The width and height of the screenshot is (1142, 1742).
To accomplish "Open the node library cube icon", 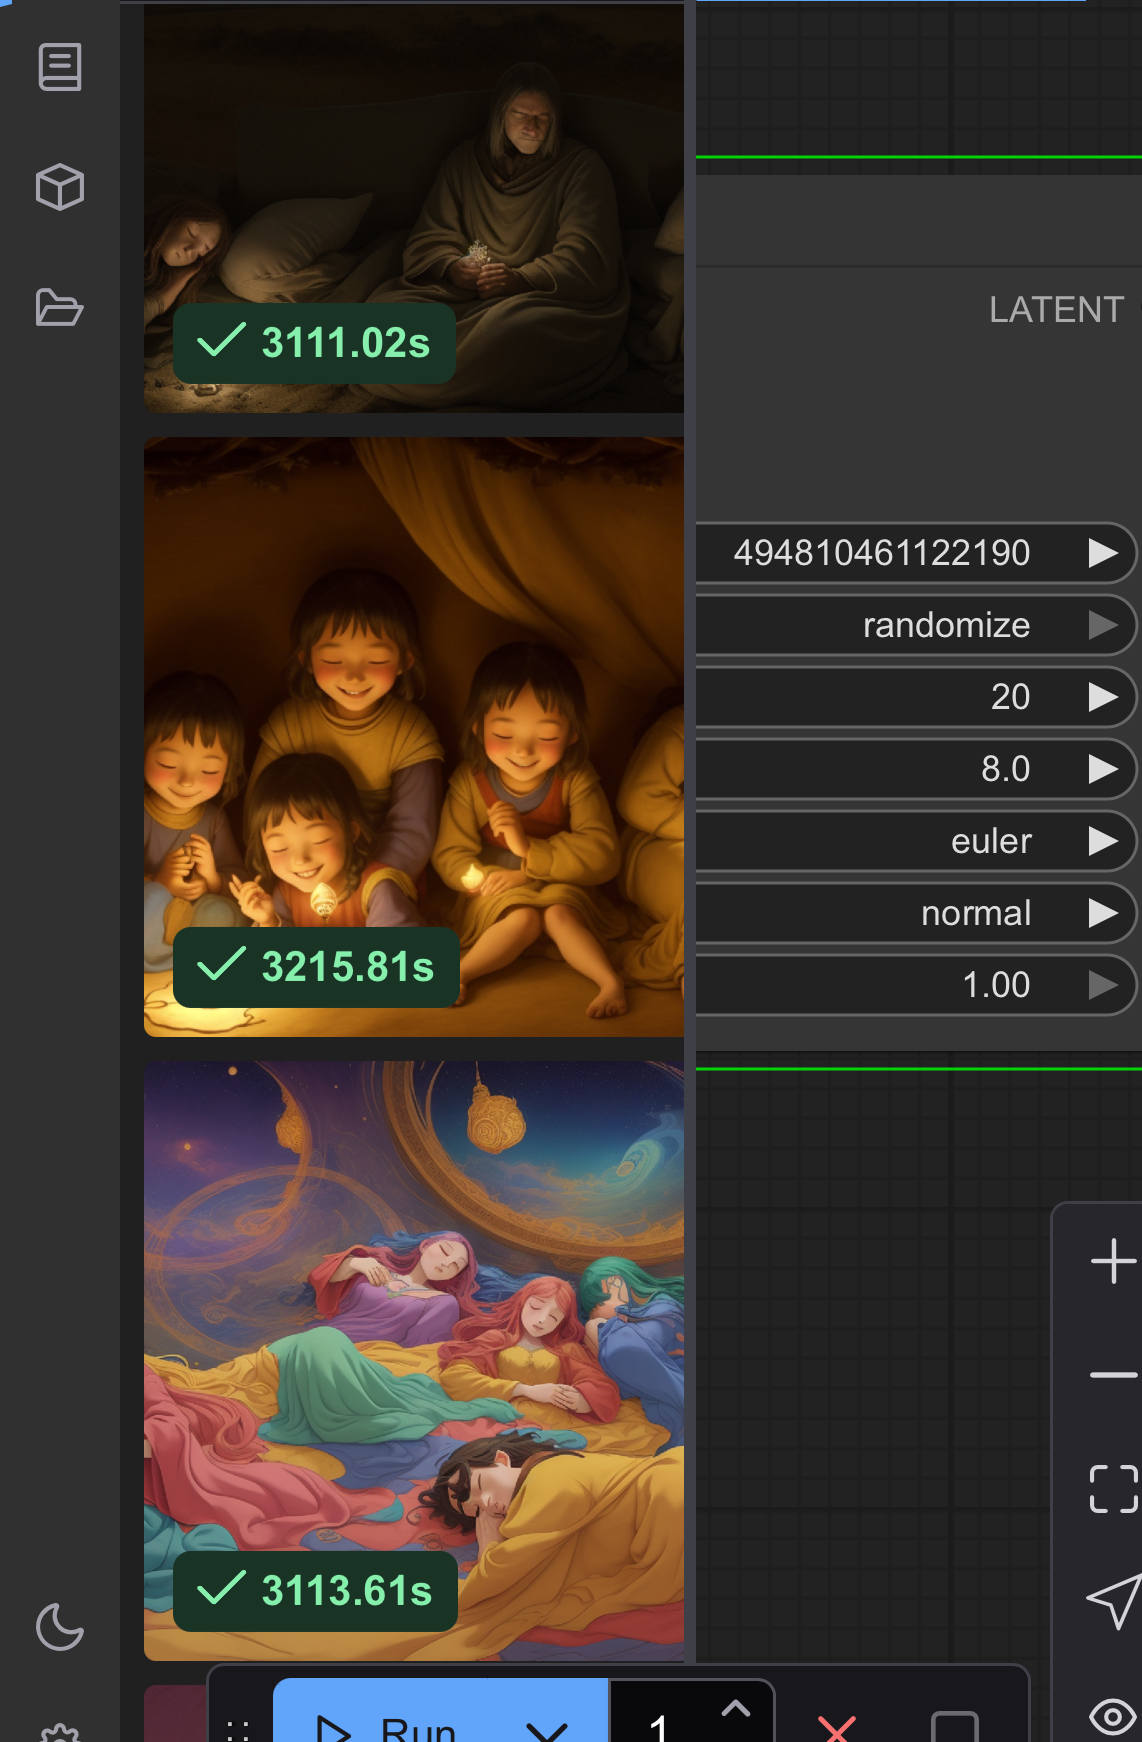I will (60, 187).
